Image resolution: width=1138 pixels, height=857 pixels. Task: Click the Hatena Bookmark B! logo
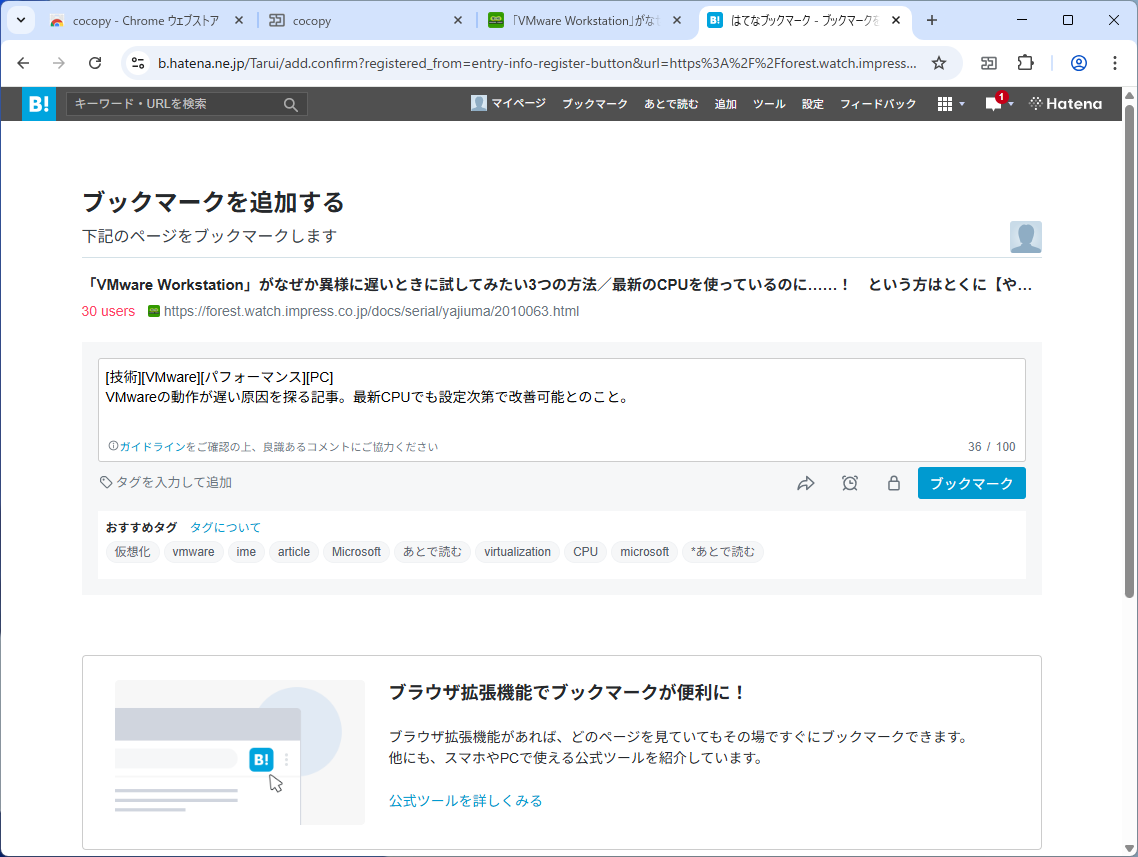[38, 103]
